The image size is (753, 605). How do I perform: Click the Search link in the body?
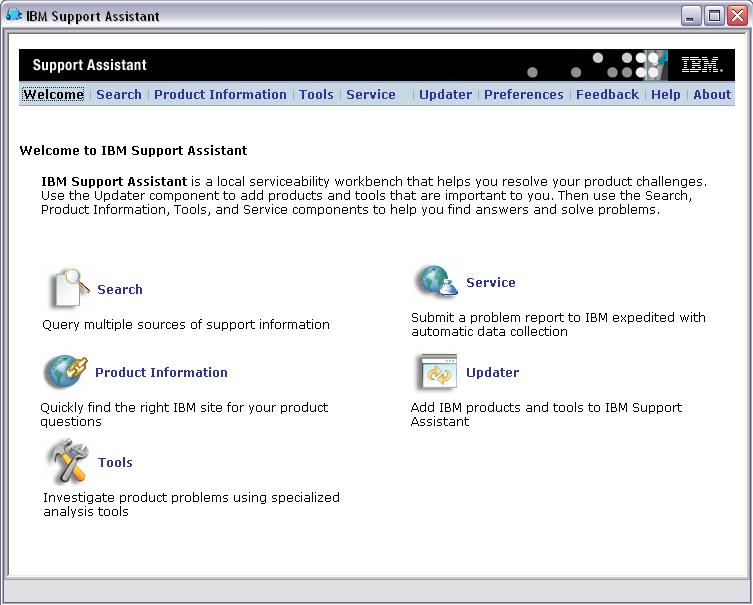click(120, 290)
